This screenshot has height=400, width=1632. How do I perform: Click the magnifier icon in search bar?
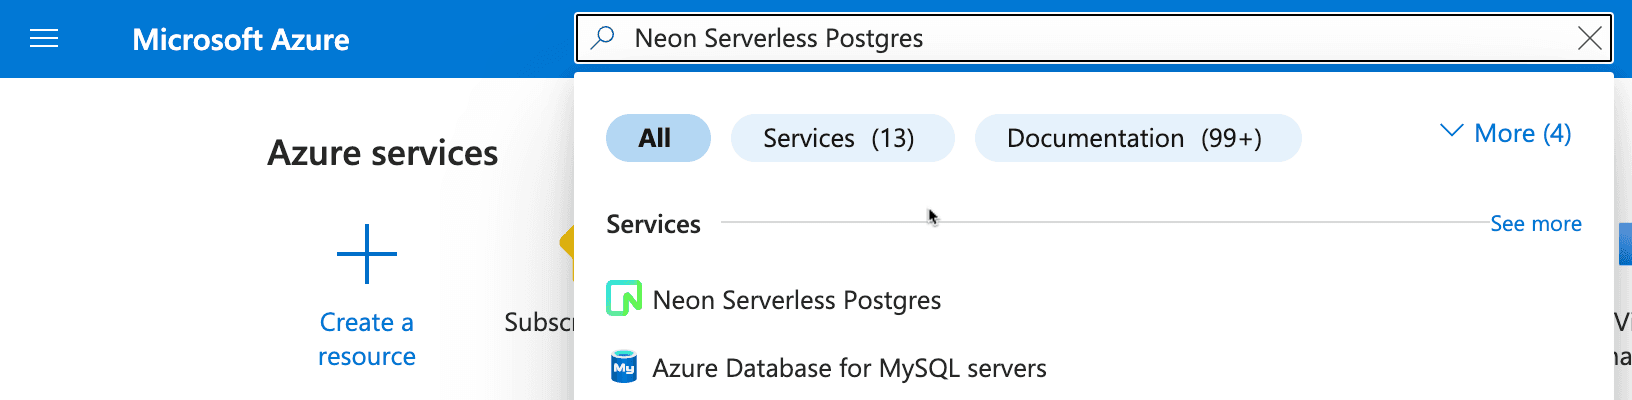pyautogui.click(x=603, y=38)
